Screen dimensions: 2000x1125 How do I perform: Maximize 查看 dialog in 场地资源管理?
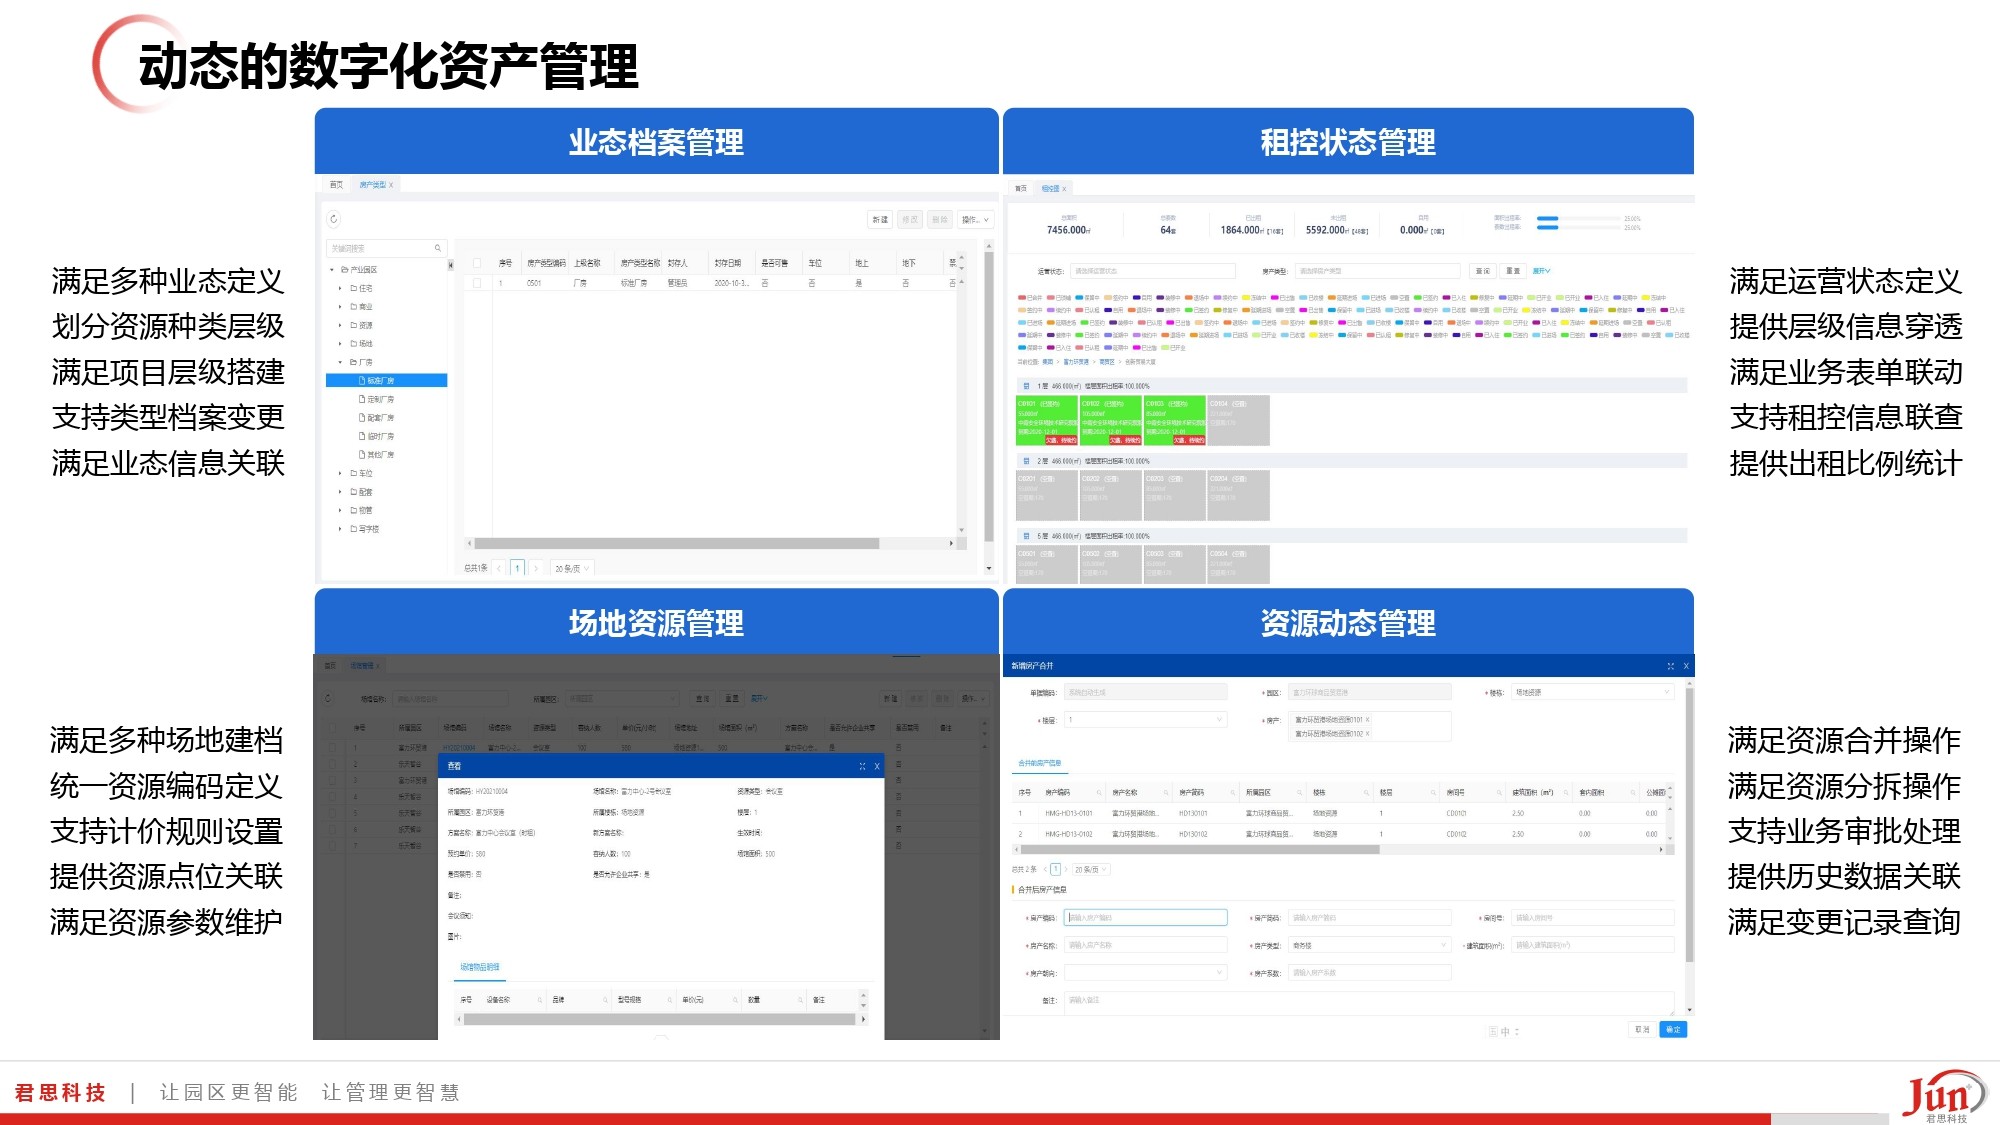[x=862, y=766]
